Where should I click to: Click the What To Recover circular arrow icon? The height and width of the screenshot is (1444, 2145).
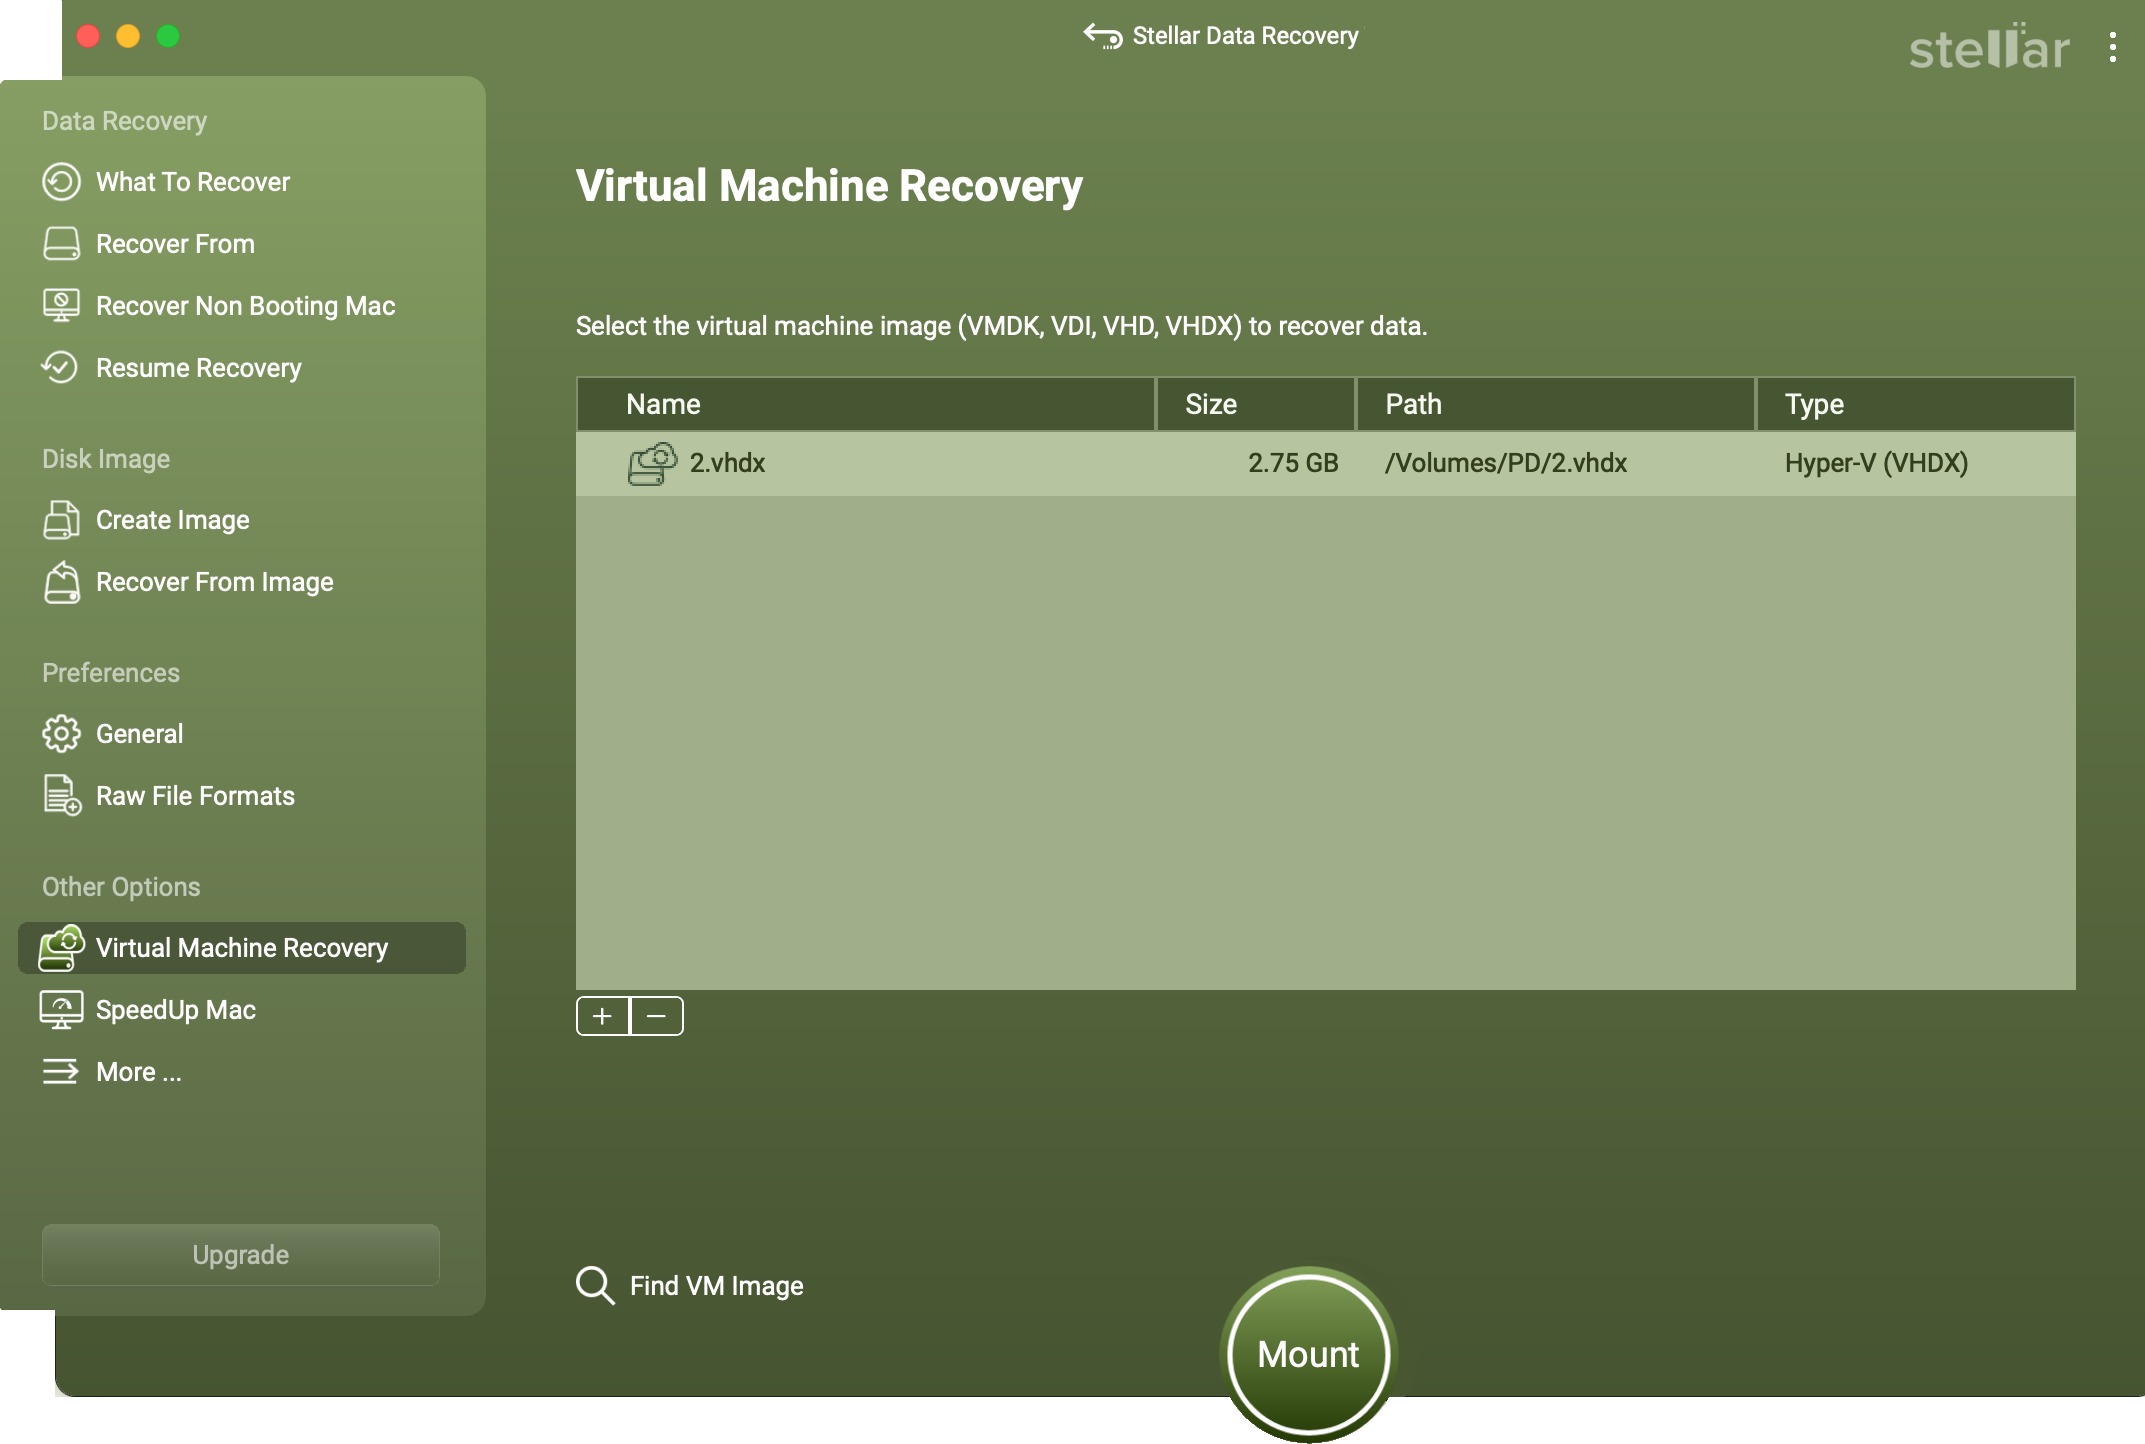[x=61, y=182]
